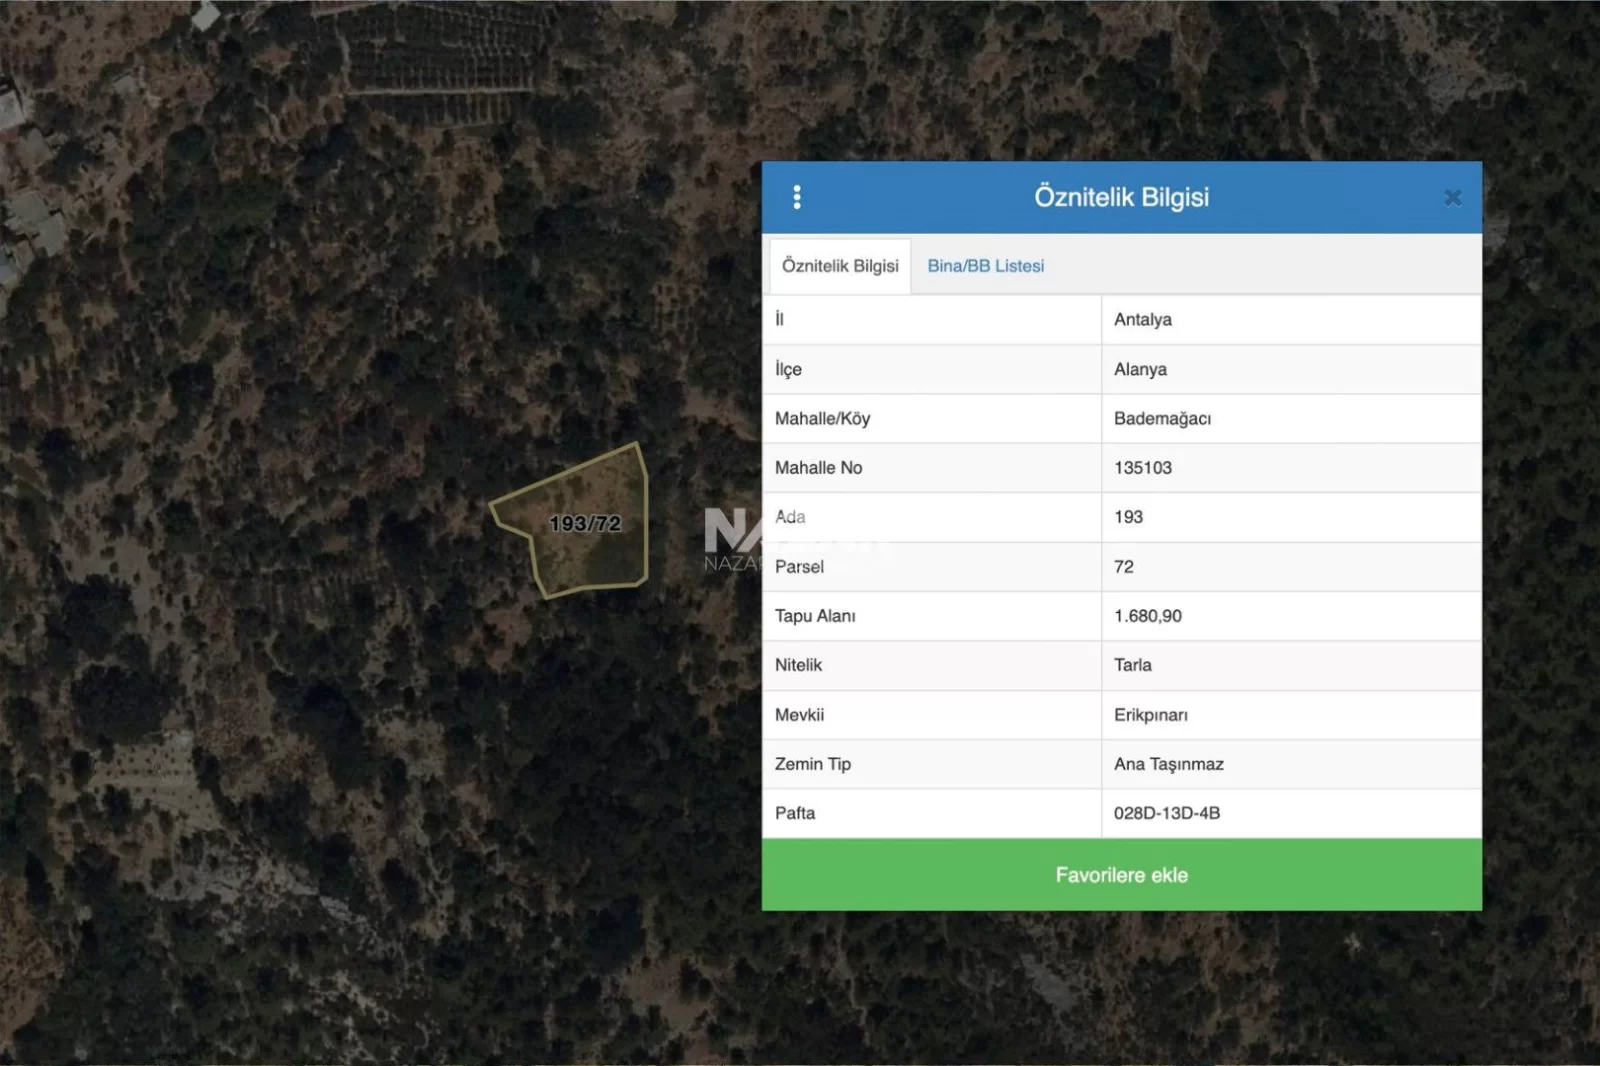1600x1066 pixels.
Task: Switch to the Bina/BB Listesi tab
Action: 985,266
